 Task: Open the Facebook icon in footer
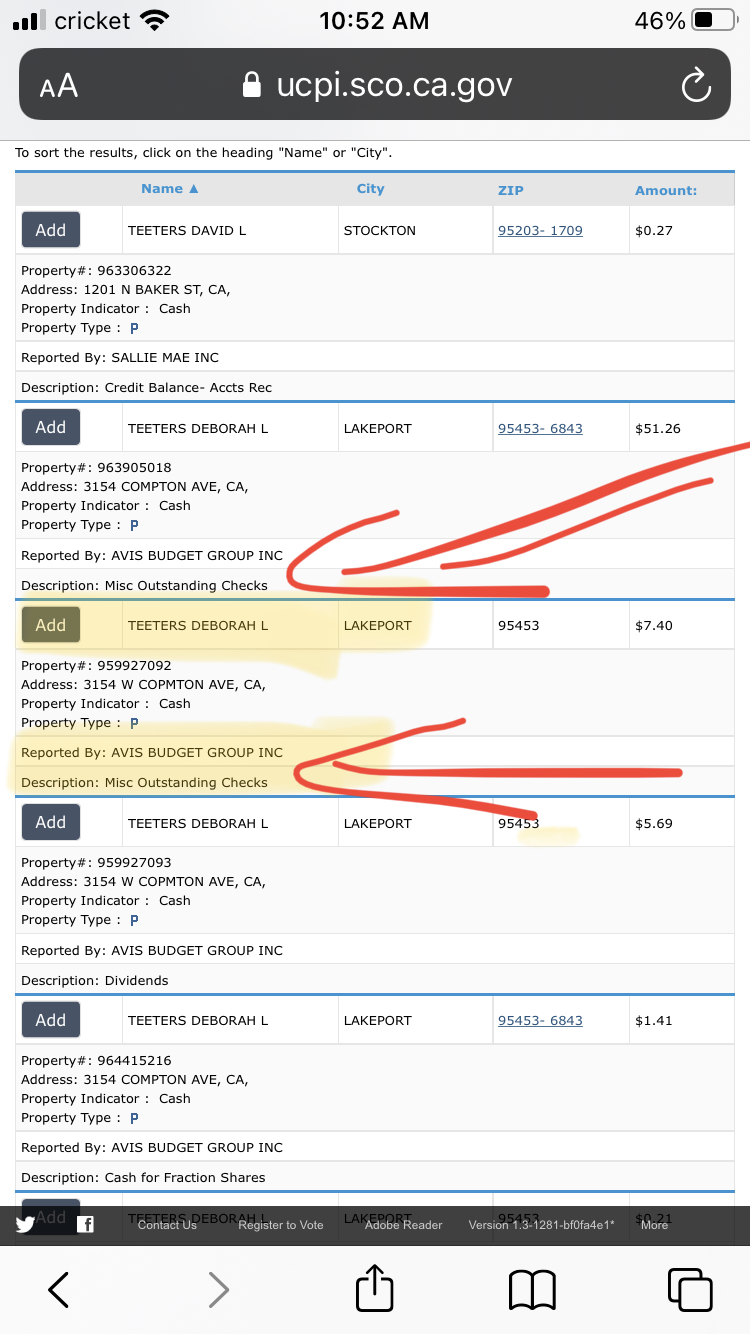tap(86, 1224)
